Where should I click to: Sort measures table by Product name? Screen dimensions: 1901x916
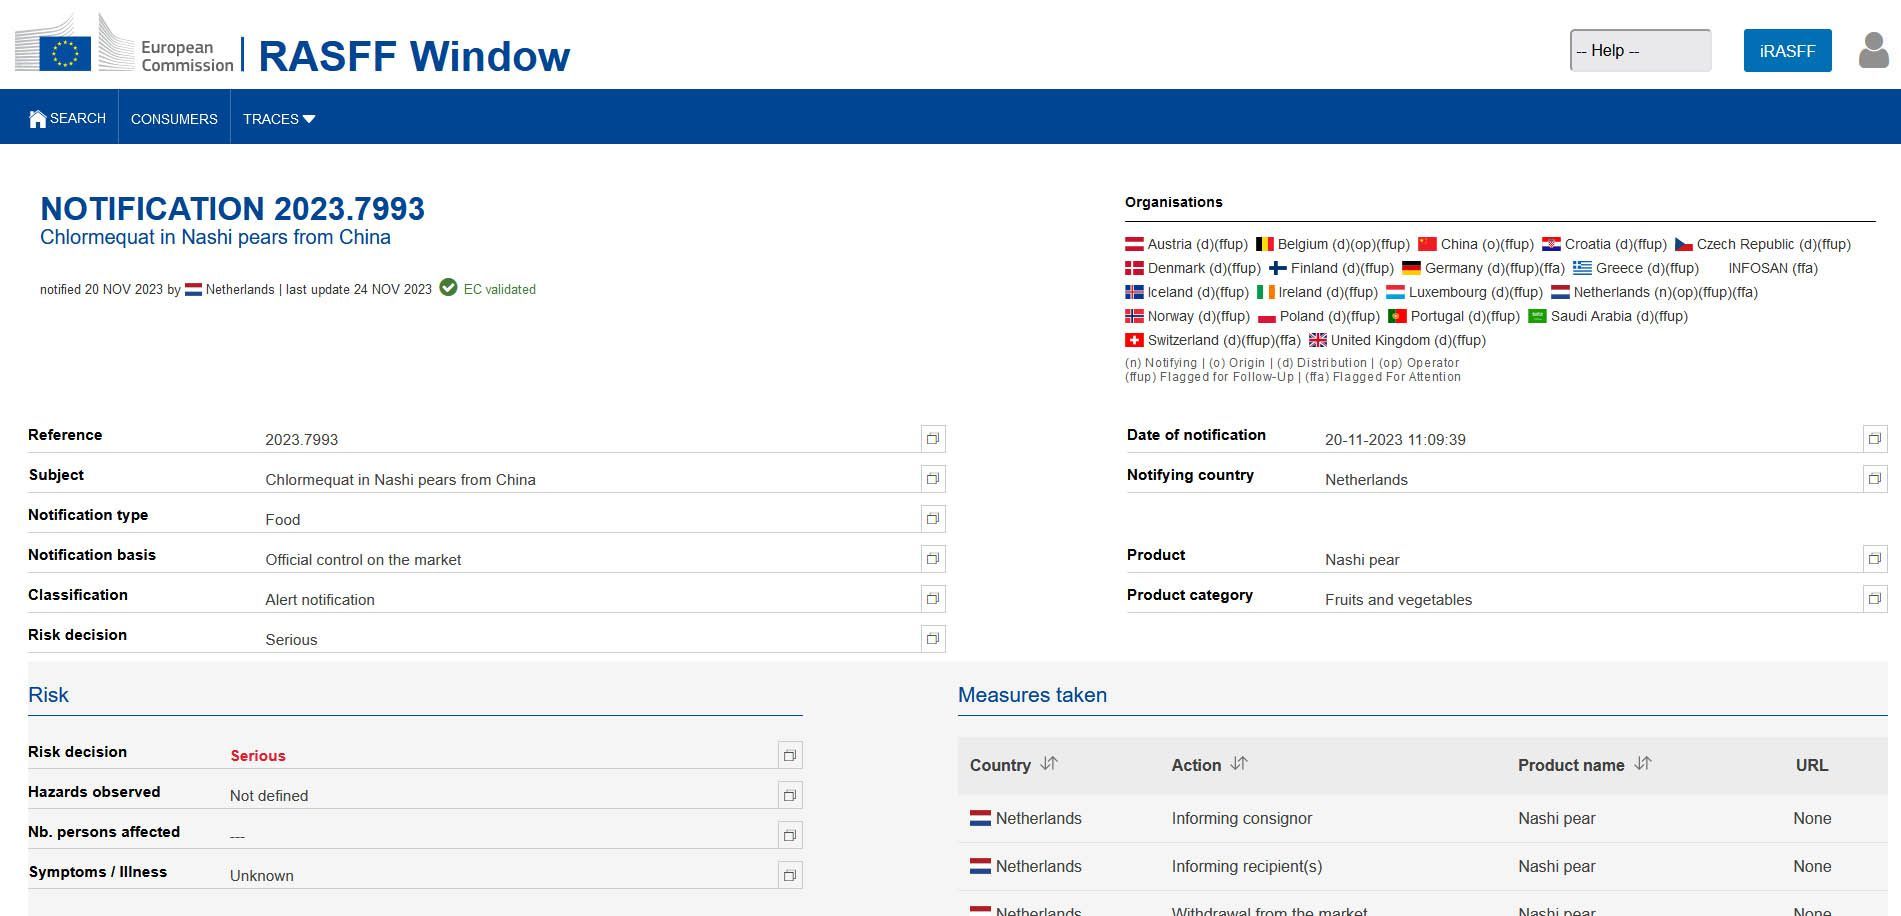tap(1643, 764)
